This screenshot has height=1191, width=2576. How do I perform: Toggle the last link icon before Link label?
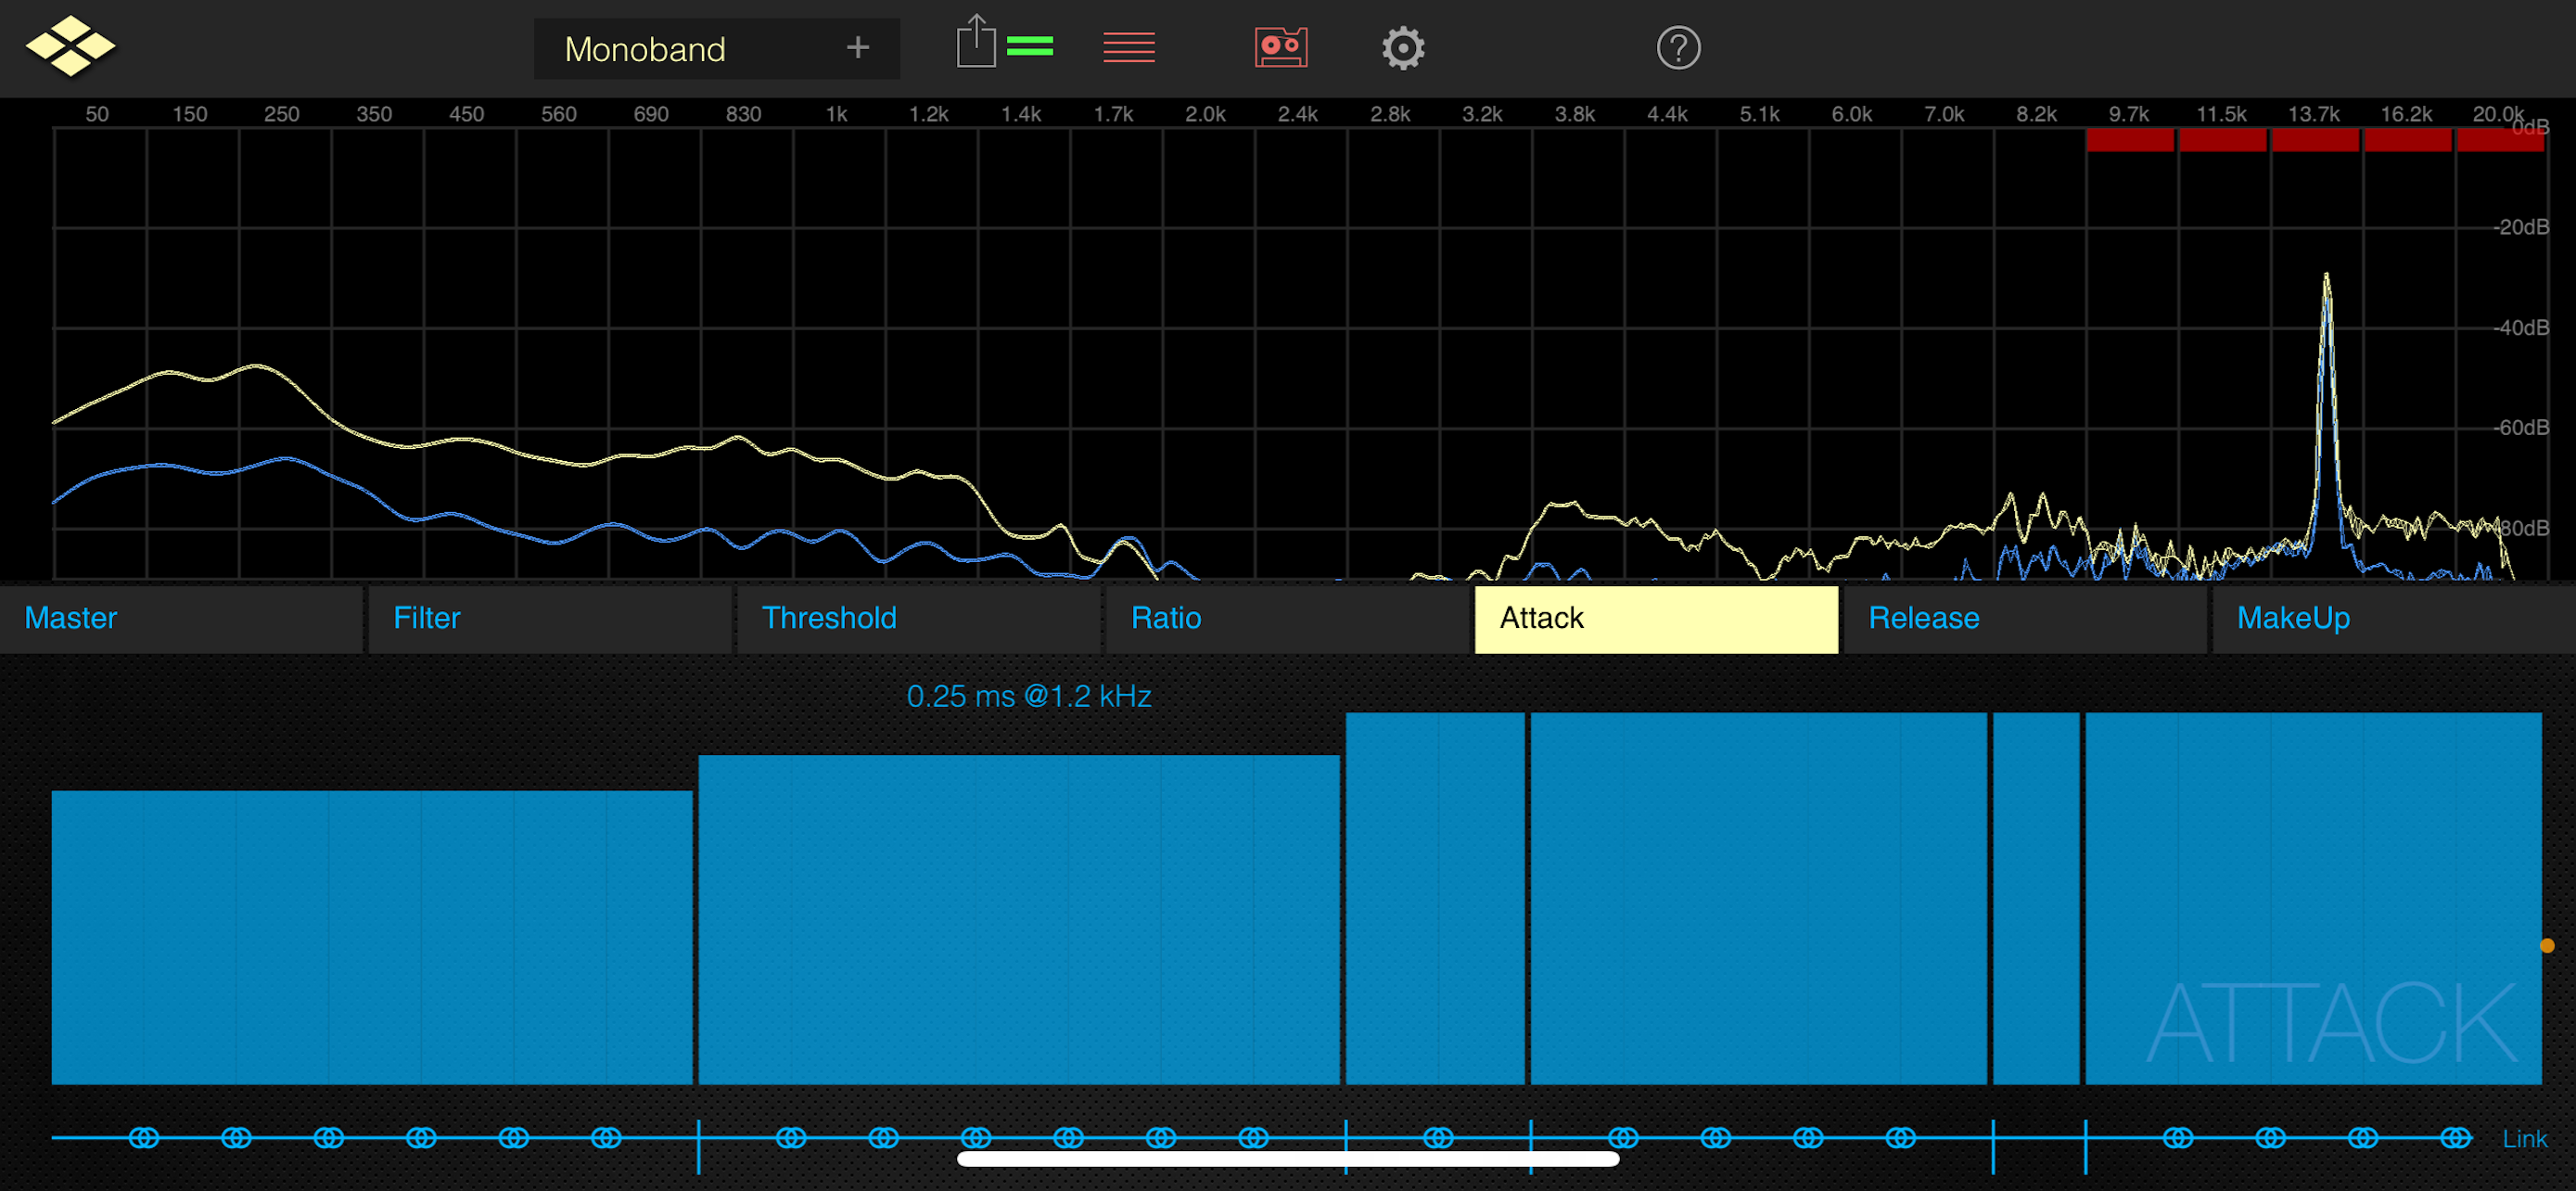(x=2455, y=1137)
